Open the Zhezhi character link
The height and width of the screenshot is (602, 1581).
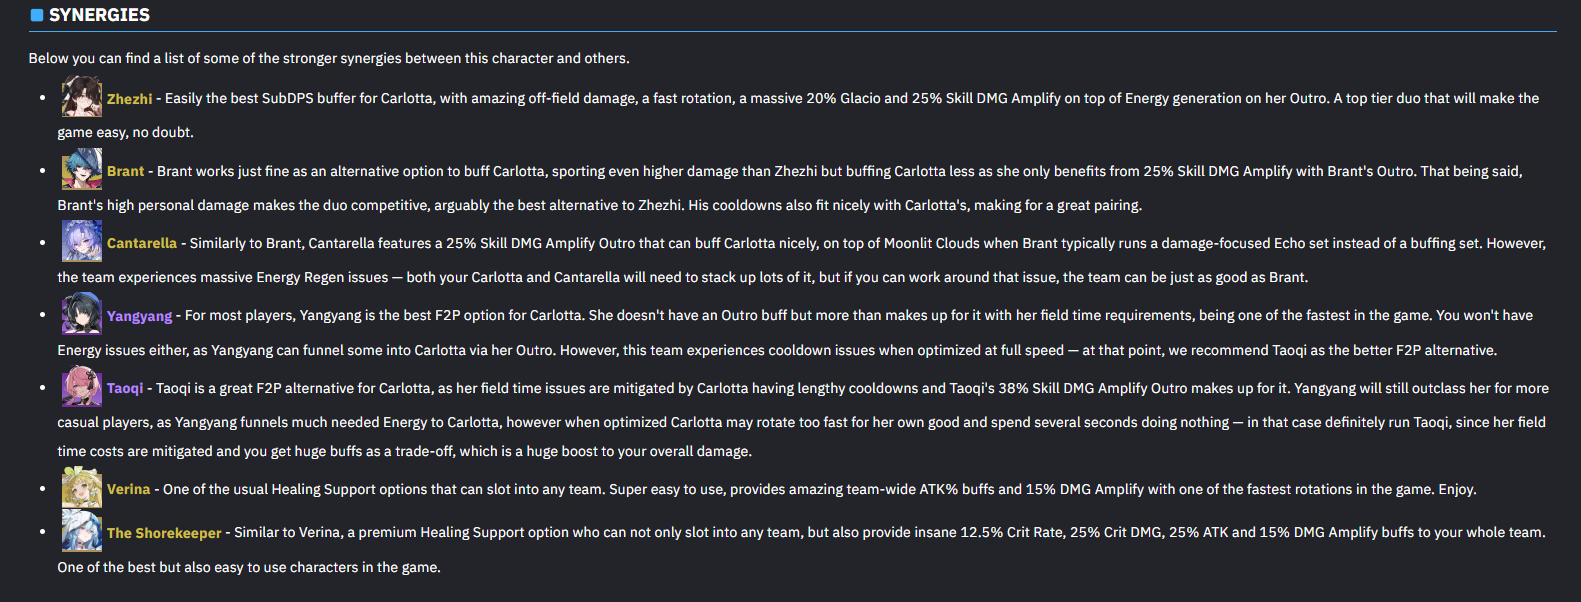point(130,99)
